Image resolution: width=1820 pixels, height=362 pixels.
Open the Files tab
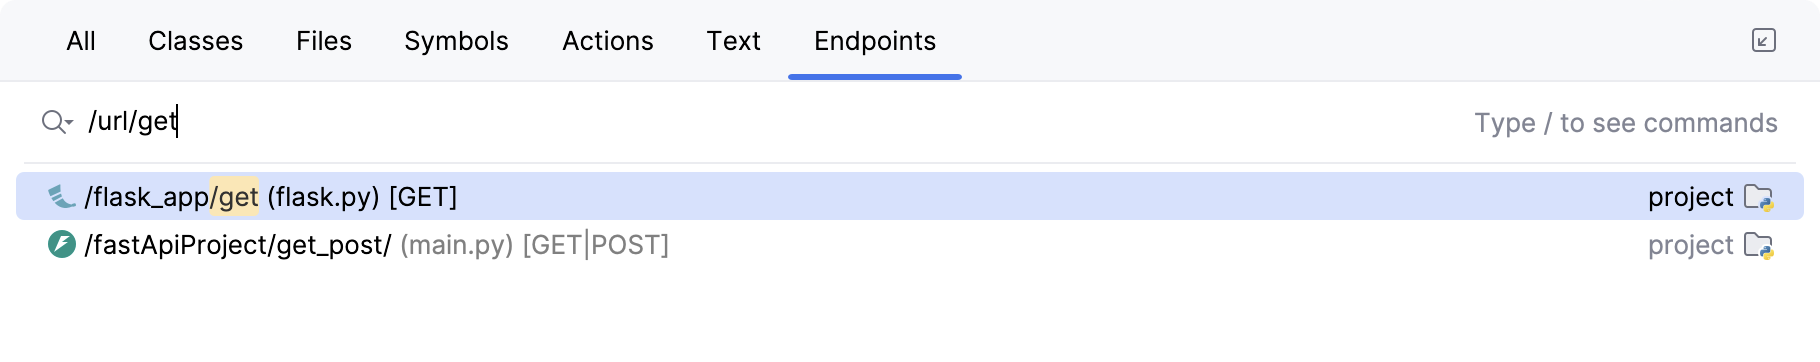(324, 41)
